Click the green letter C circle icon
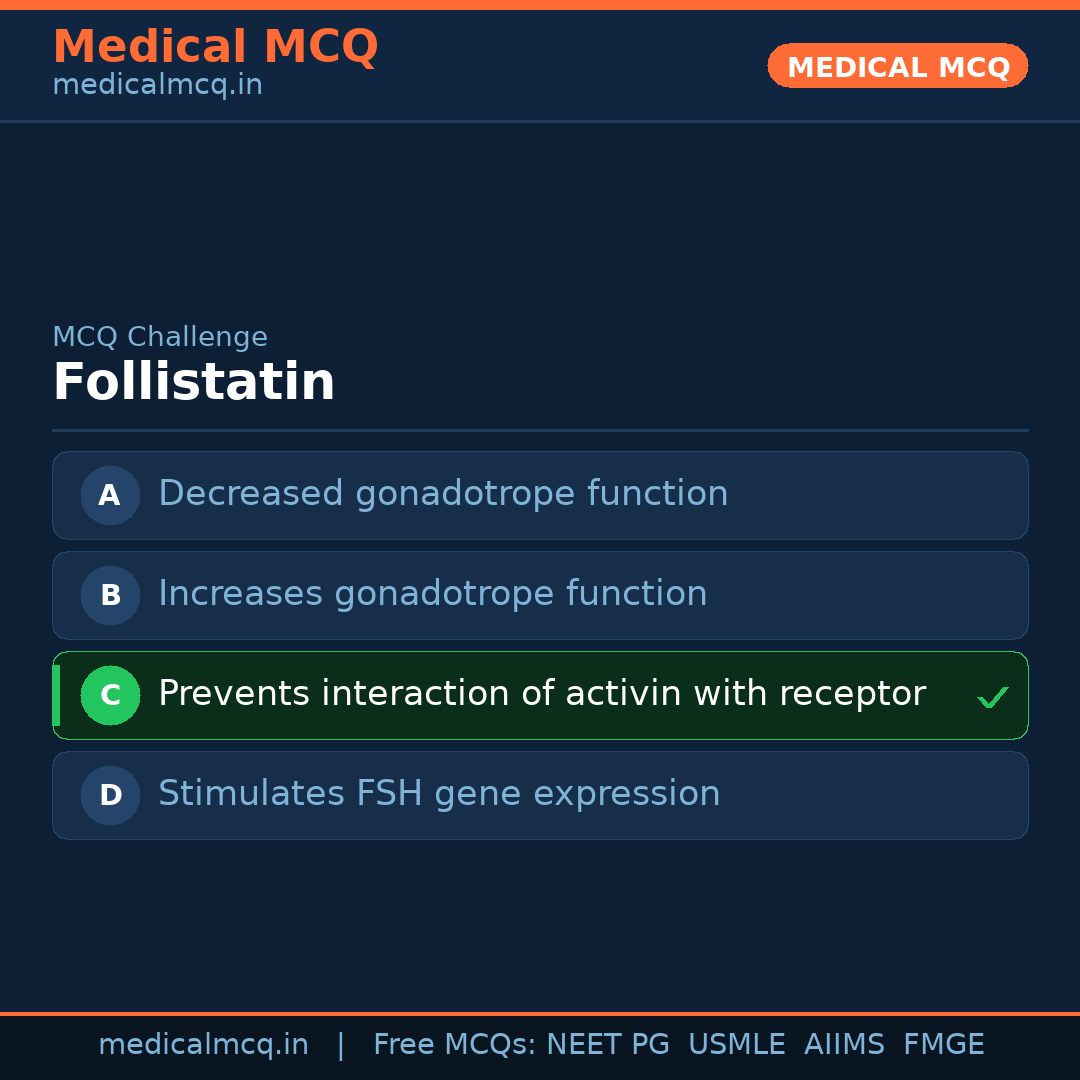The height and width of the screenshot is (1080, 1080). (x=110, y=695)
